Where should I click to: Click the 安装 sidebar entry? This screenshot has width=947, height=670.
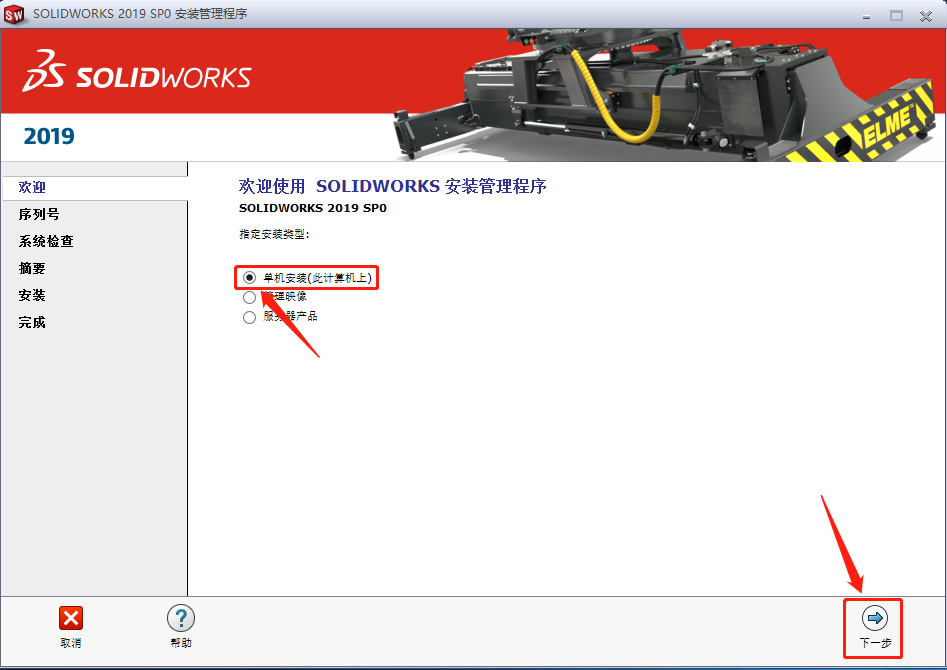[31, 295]
